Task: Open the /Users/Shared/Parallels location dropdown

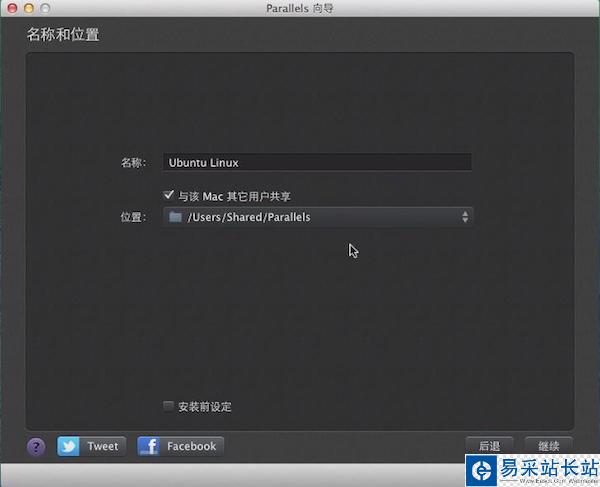Action: point(318,217)
